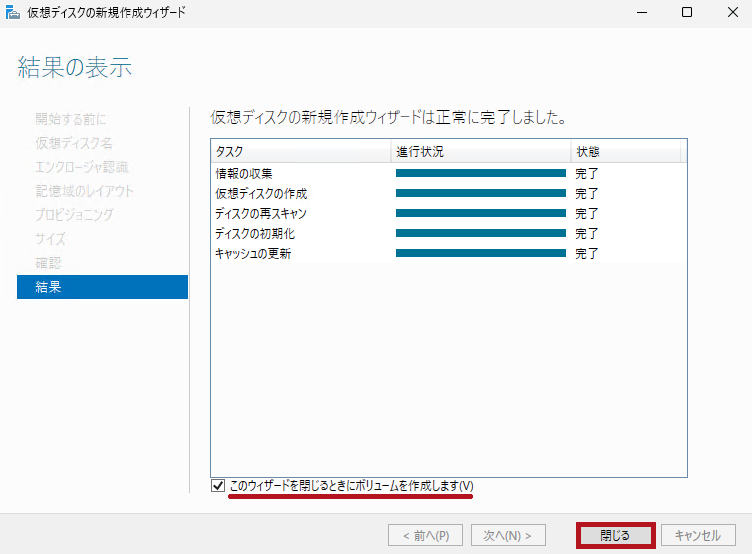Select the 結果 step in the sidebar

pyautogui.click(x=102, y=287)
